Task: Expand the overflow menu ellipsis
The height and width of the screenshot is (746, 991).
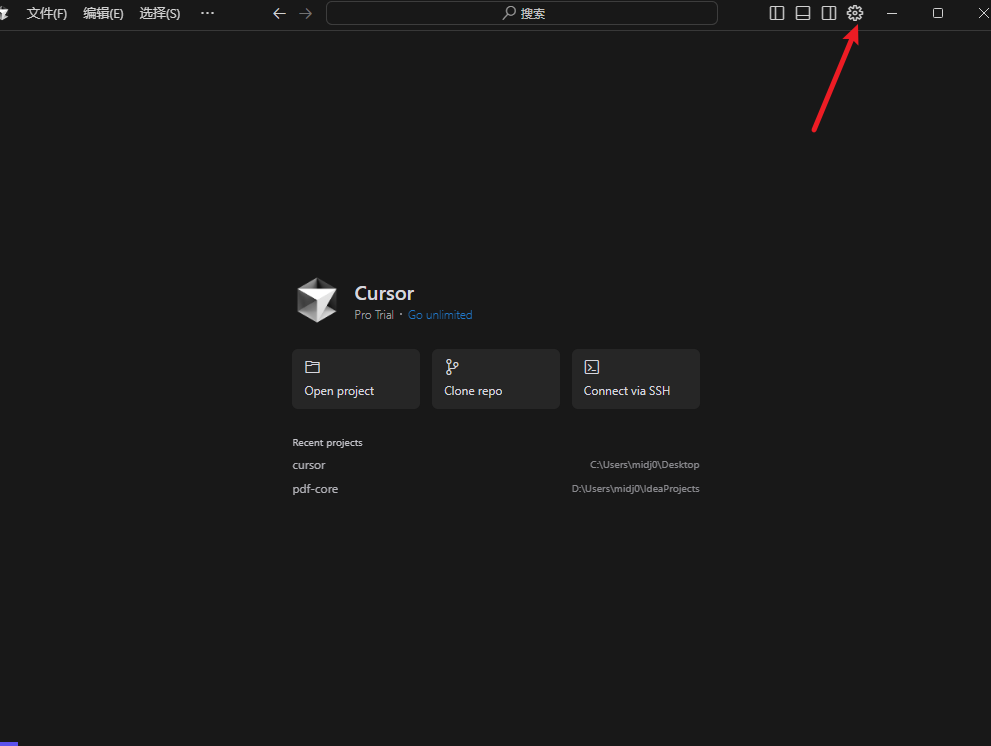Action: pyautogui.click(x=207, y=13)
